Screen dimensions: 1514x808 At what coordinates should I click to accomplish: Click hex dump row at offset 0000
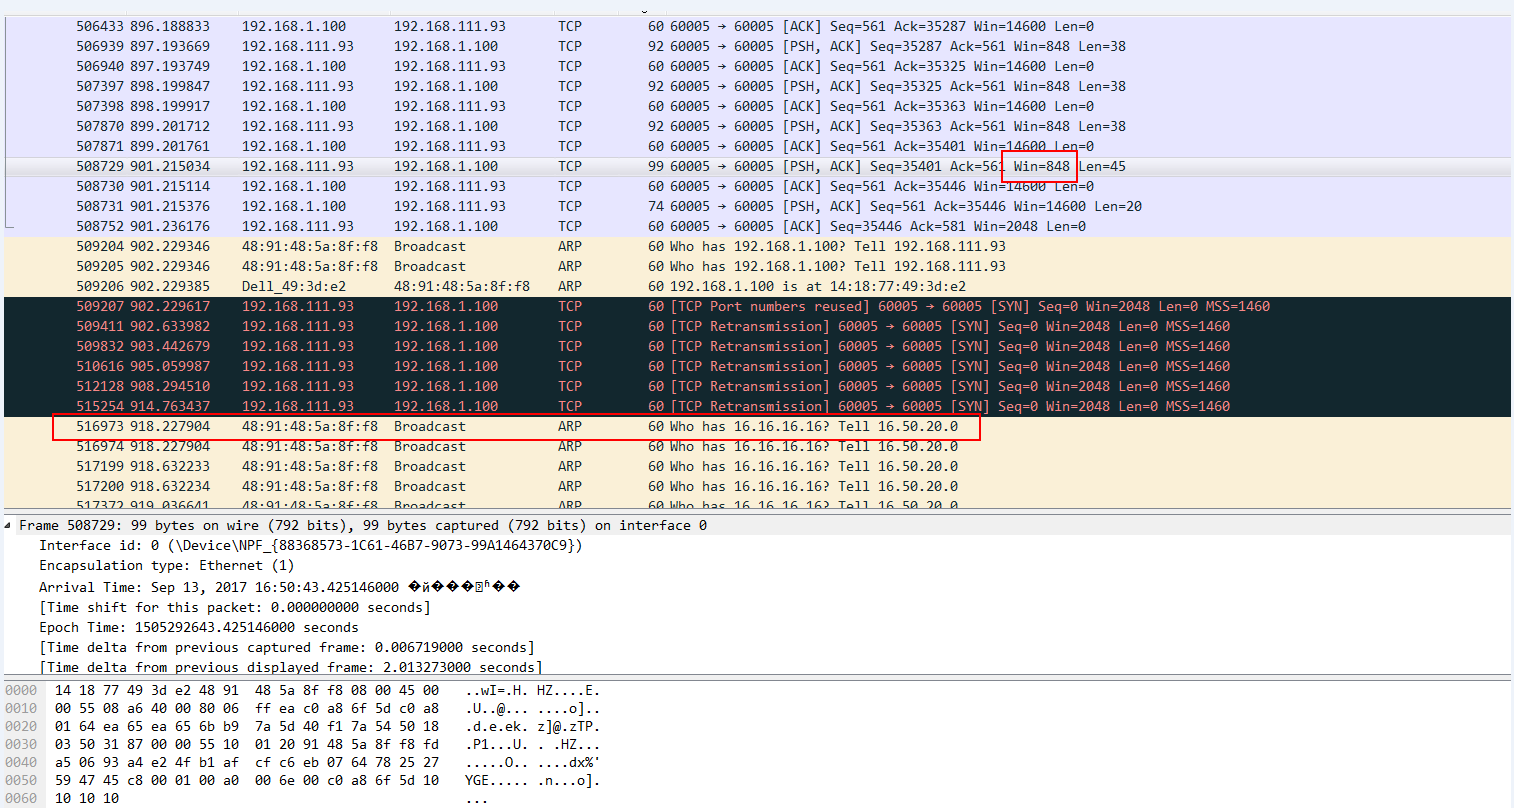pyautogui.click(x=303, y=690)
